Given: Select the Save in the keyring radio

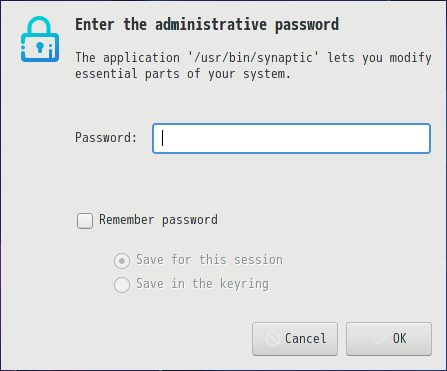Looking at the screenshot, I should [x=122, y=285].
